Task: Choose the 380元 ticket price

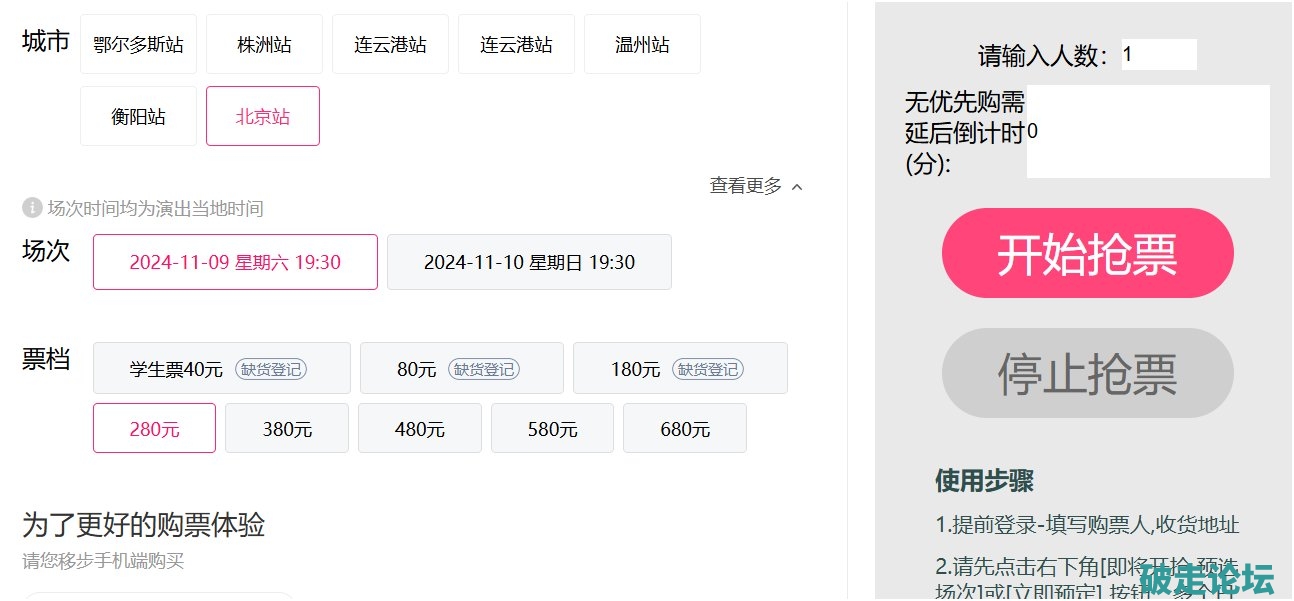Action: (287, 429)
